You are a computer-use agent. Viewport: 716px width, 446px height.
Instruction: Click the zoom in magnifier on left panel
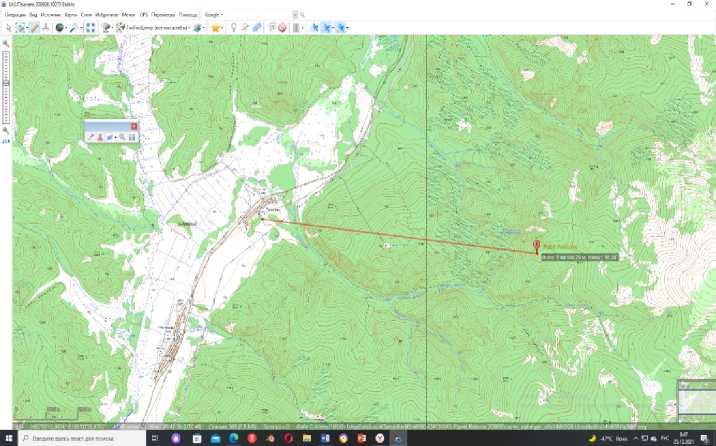click(x=6, y=44)
